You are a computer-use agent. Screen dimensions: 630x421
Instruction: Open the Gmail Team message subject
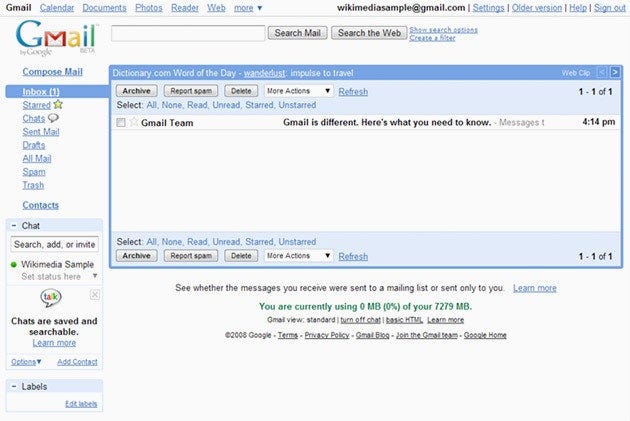[387, 122]
